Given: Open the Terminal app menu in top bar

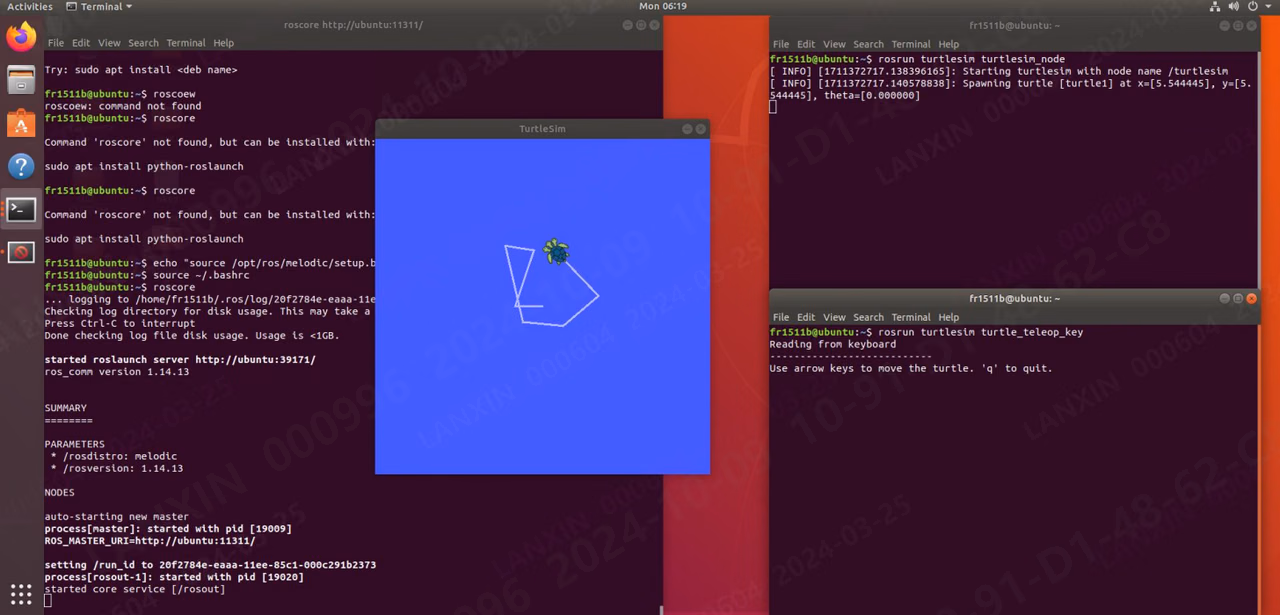Looking at the screenshot, I should pyautogui.click(x=99, y=6).
